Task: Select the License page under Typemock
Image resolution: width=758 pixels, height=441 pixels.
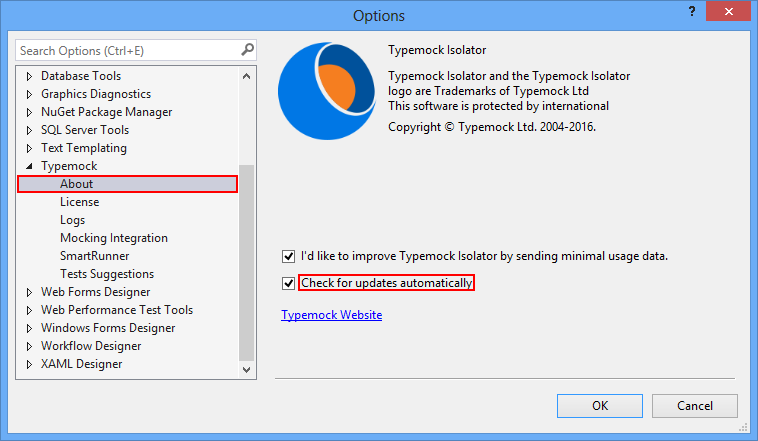Action: [79, 202]
